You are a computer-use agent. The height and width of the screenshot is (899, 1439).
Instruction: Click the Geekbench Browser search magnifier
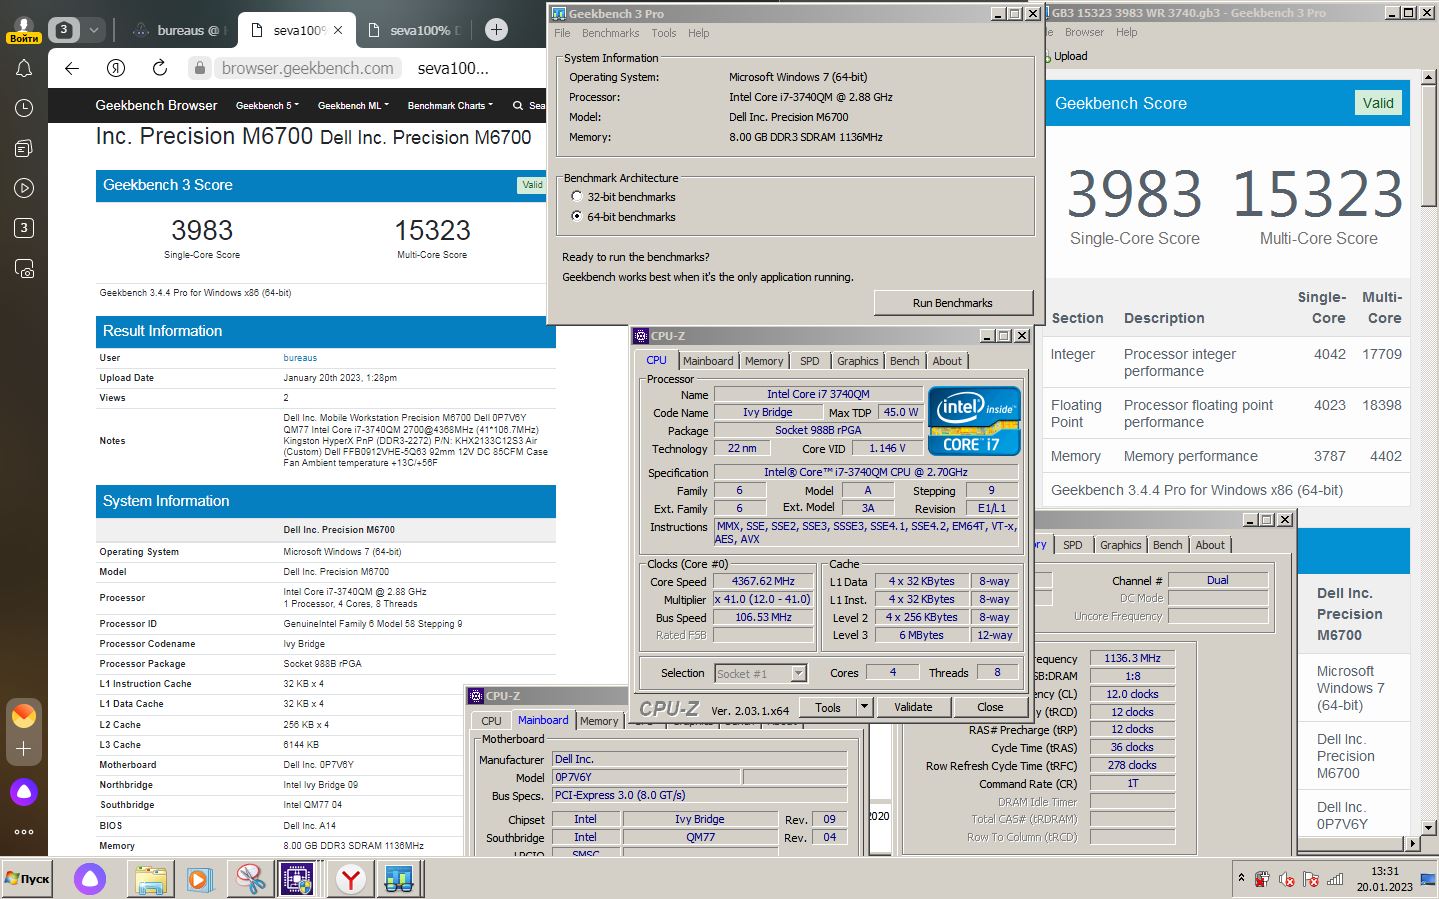(518, 105)
